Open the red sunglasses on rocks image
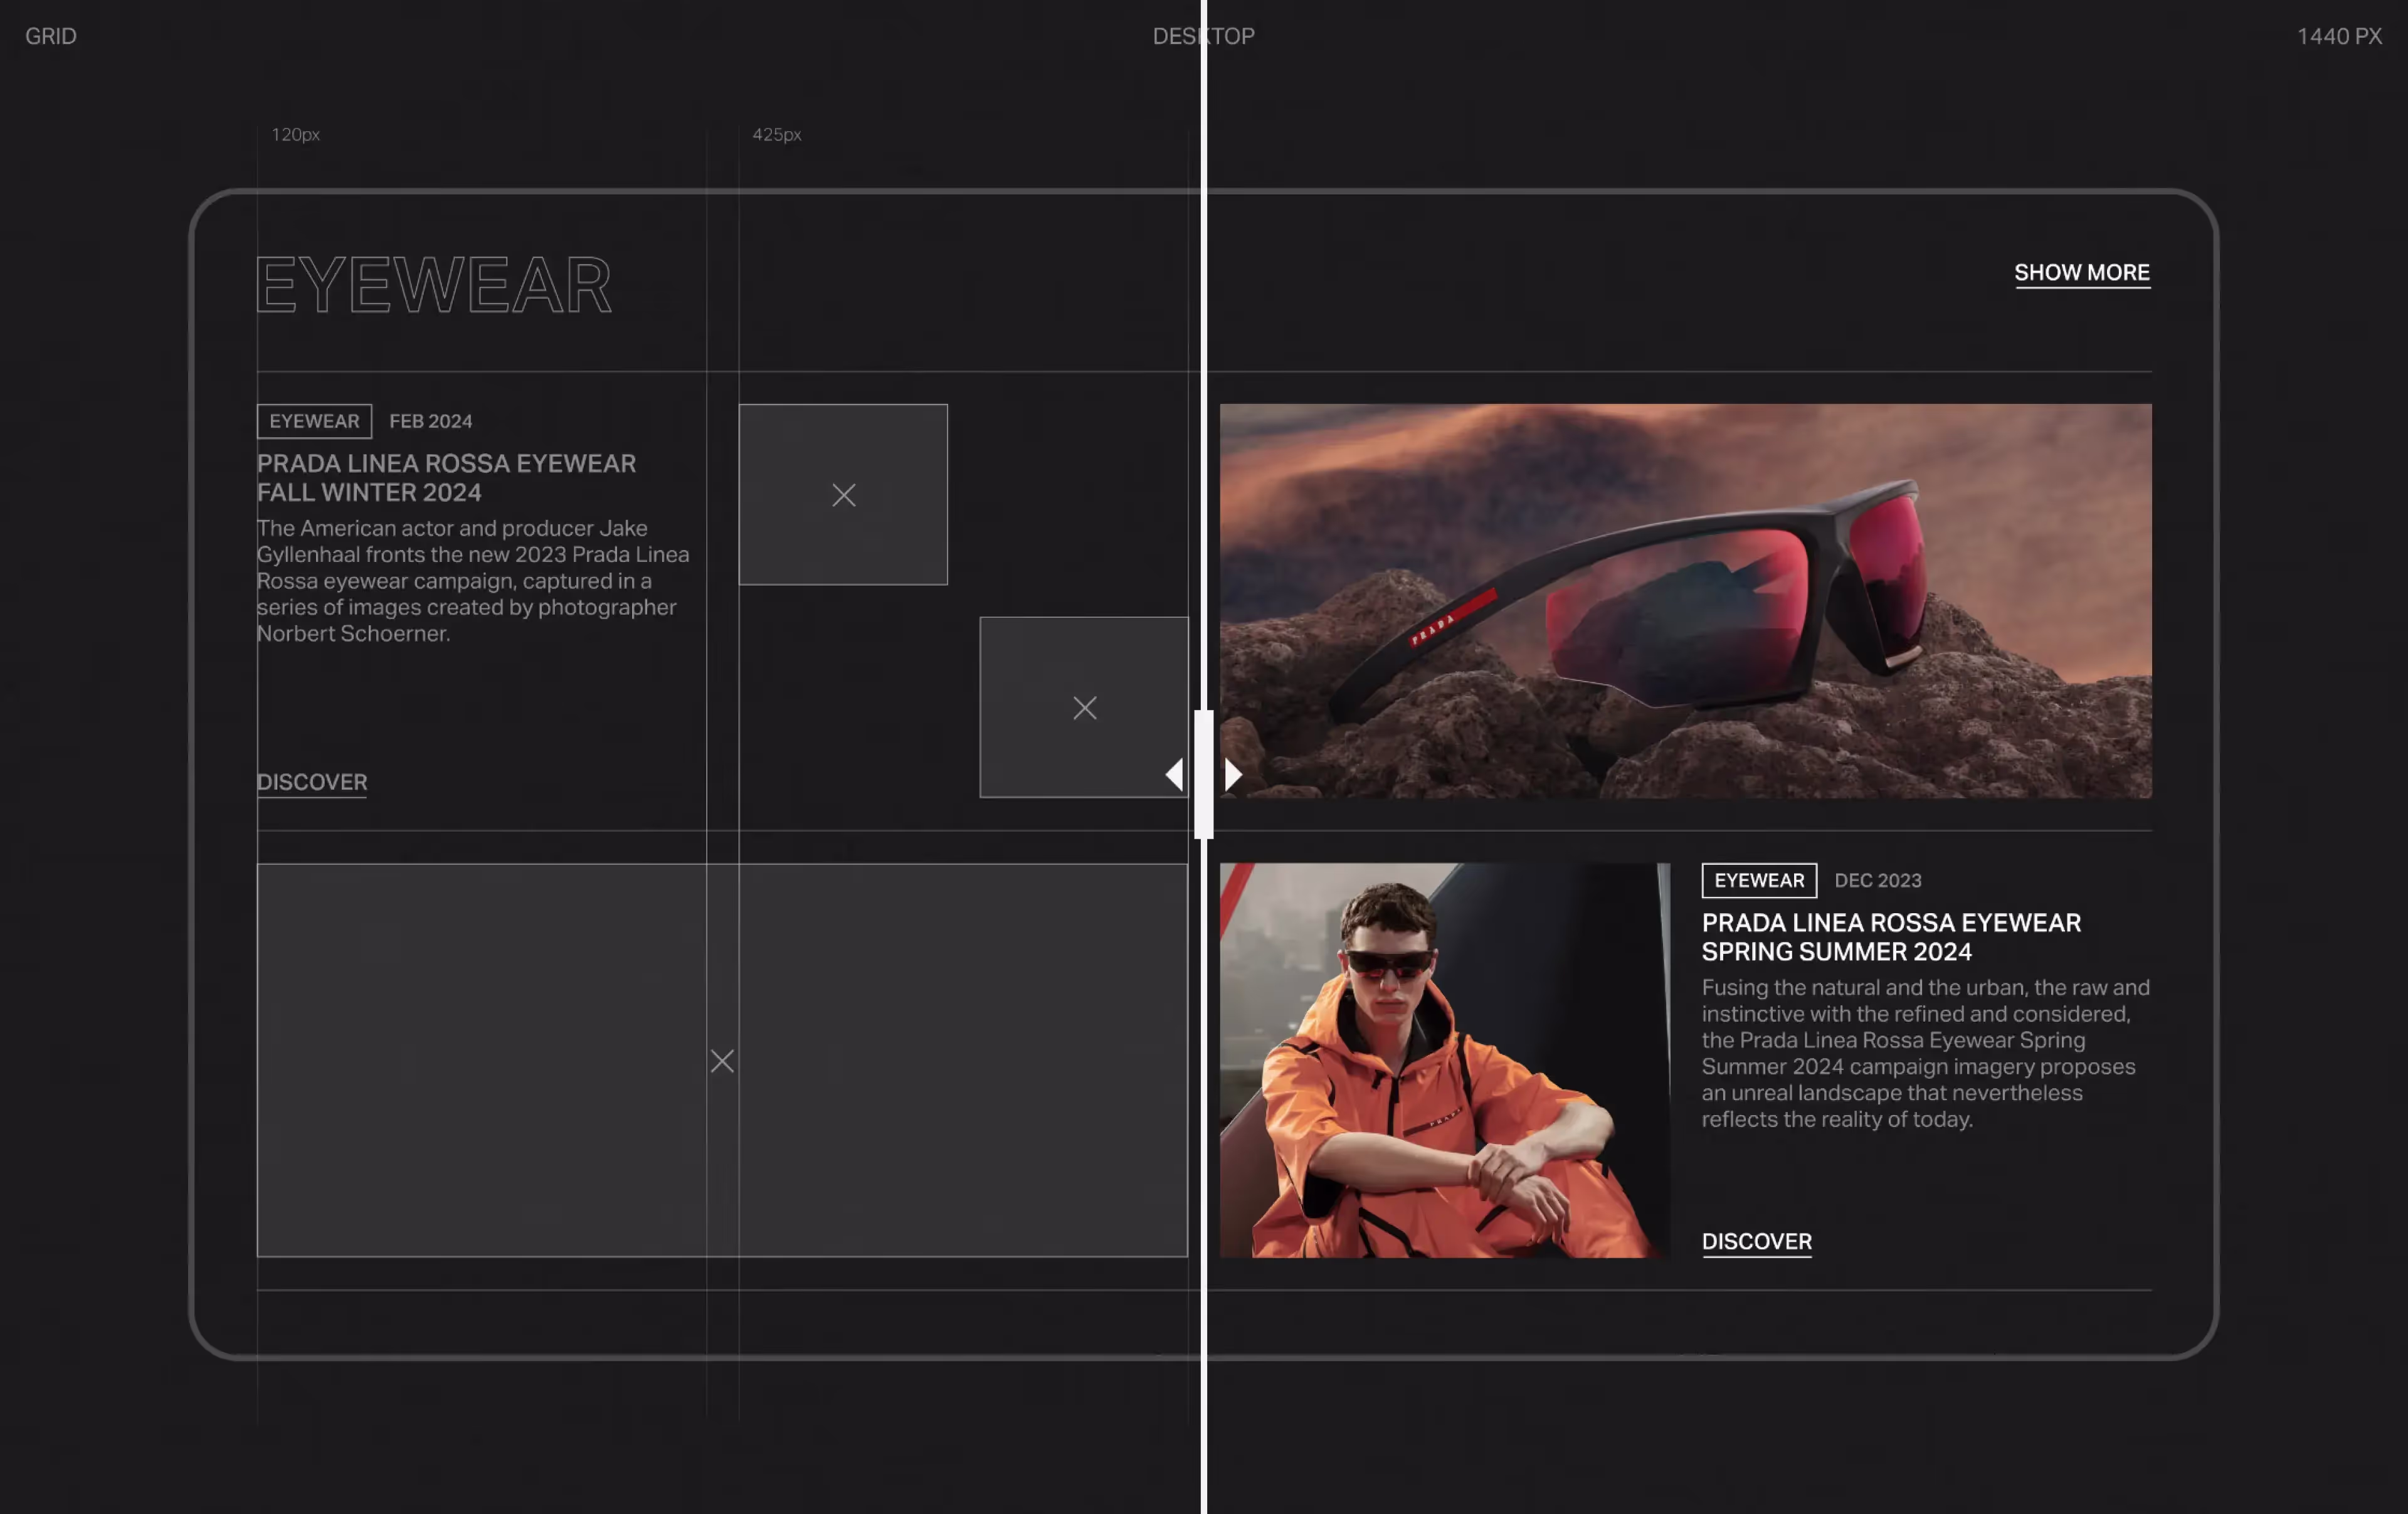The image size is (2408, 1514). tap(1685, 601)
